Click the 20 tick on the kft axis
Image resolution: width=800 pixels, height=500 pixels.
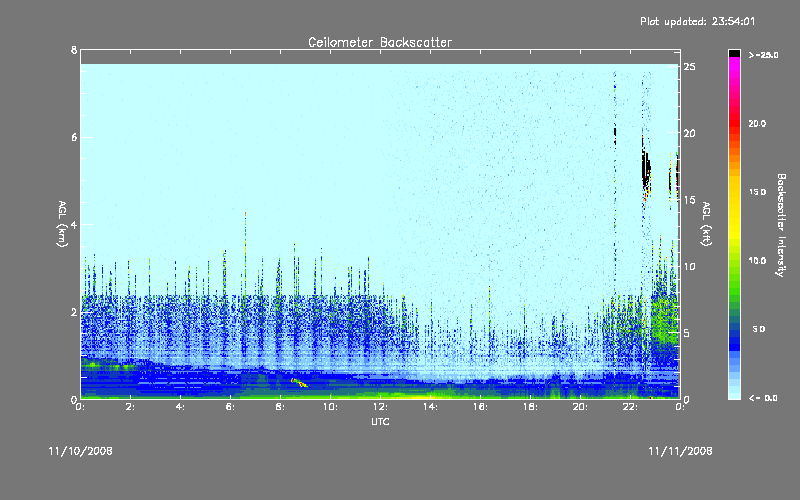[690, 133]
